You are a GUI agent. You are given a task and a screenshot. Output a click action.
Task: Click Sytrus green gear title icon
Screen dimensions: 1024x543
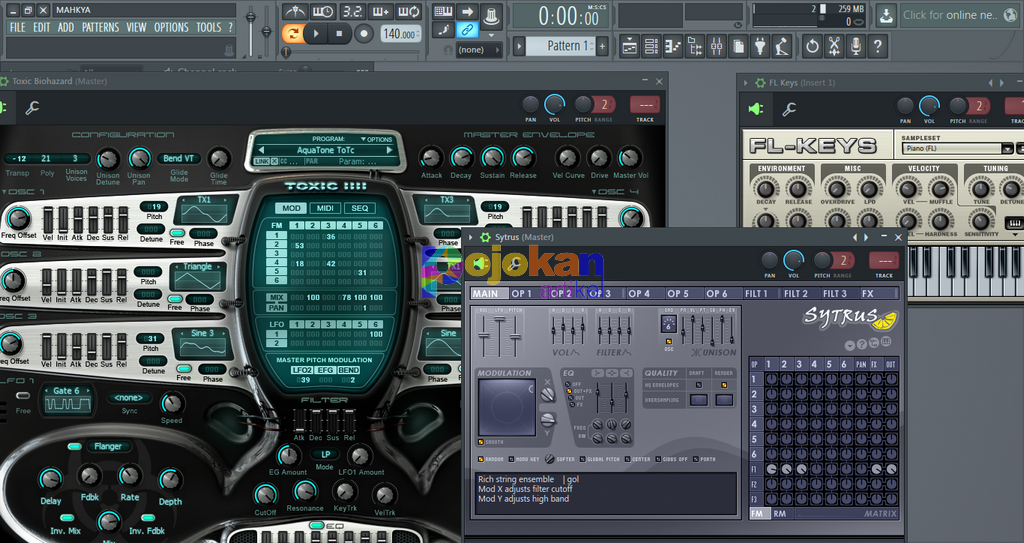485,237
